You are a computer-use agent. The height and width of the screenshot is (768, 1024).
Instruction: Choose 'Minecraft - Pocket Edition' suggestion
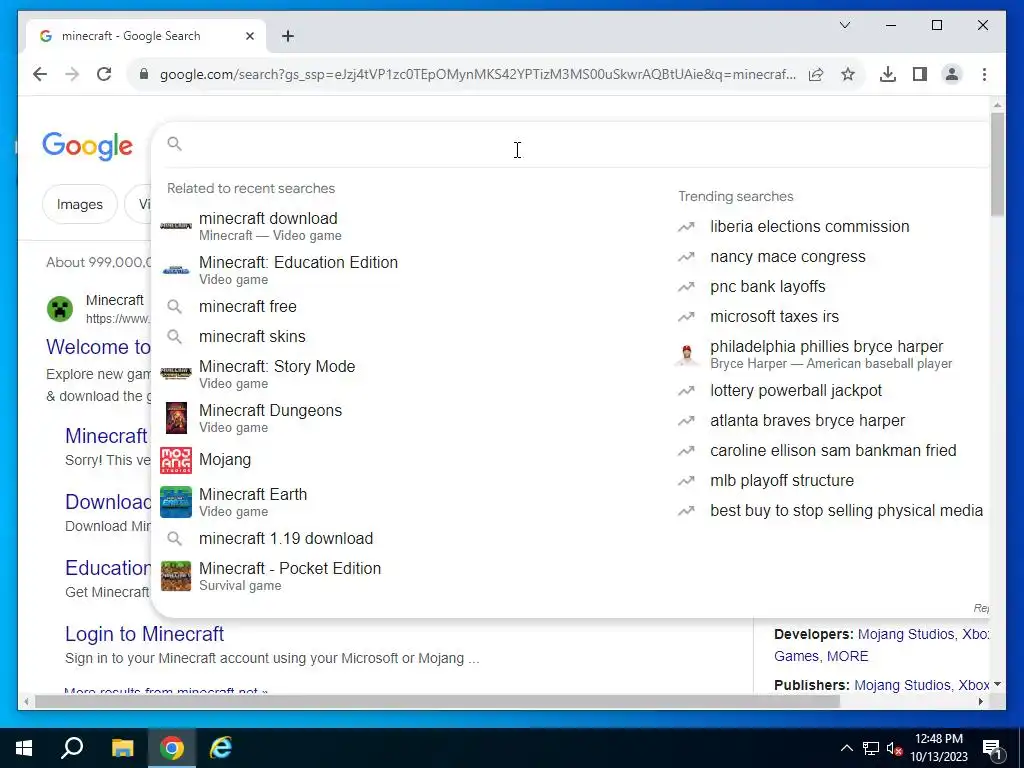pyautogui.click(x=411, y=576)
